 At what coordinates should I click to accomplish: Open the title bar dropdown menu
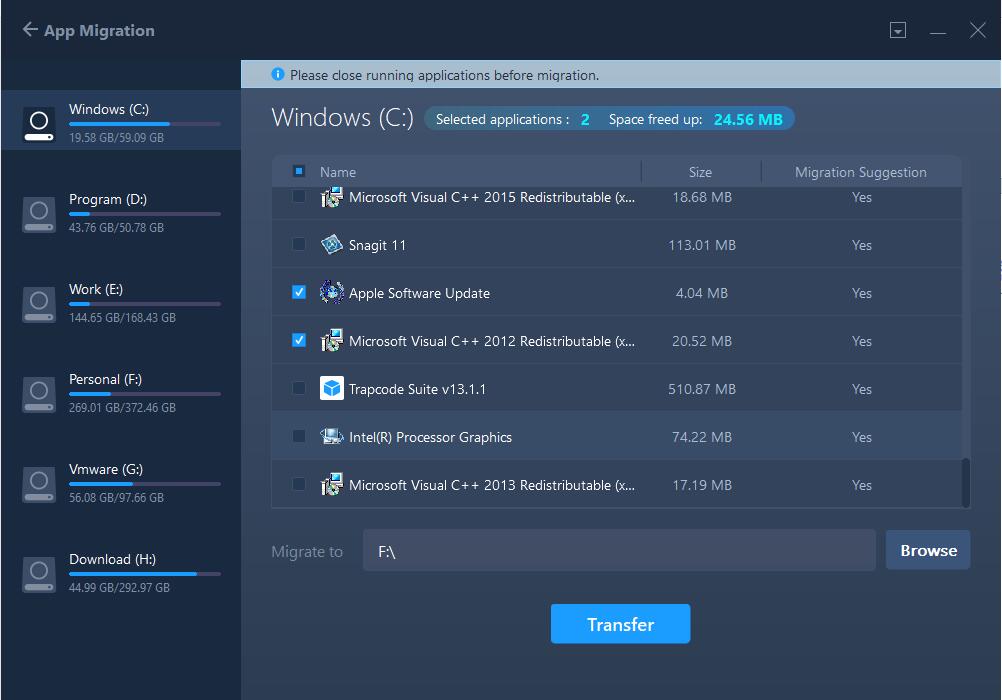pyautogui.click(x=898, y=31)
